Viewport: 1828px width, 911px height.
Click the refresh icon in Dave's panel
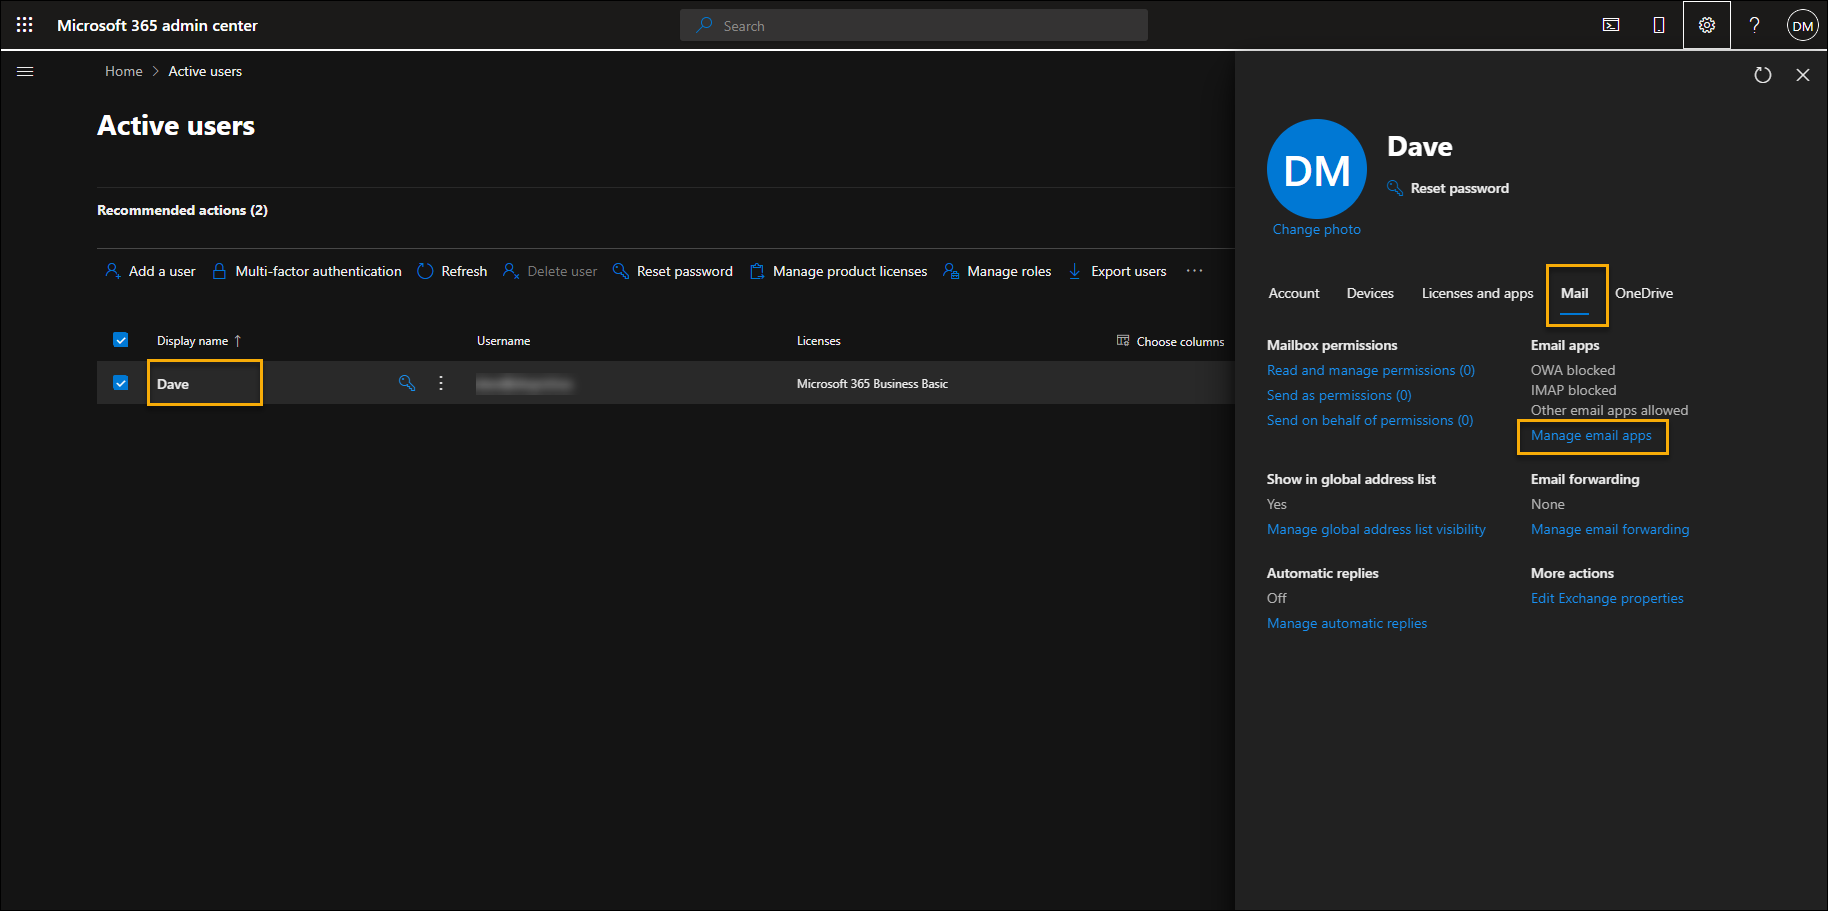click(1763, 75)
